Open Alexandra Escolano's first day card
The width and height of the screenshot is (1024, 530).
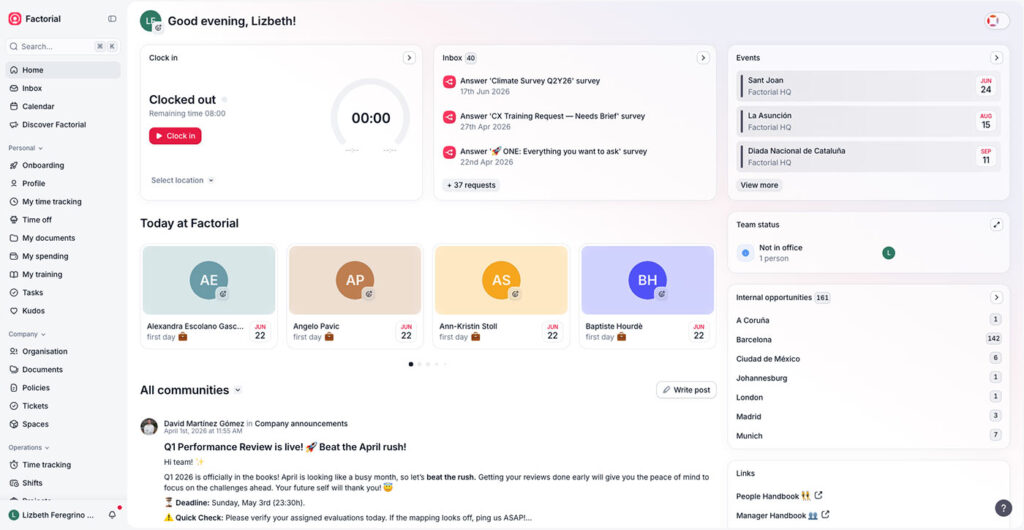point(209,296)
